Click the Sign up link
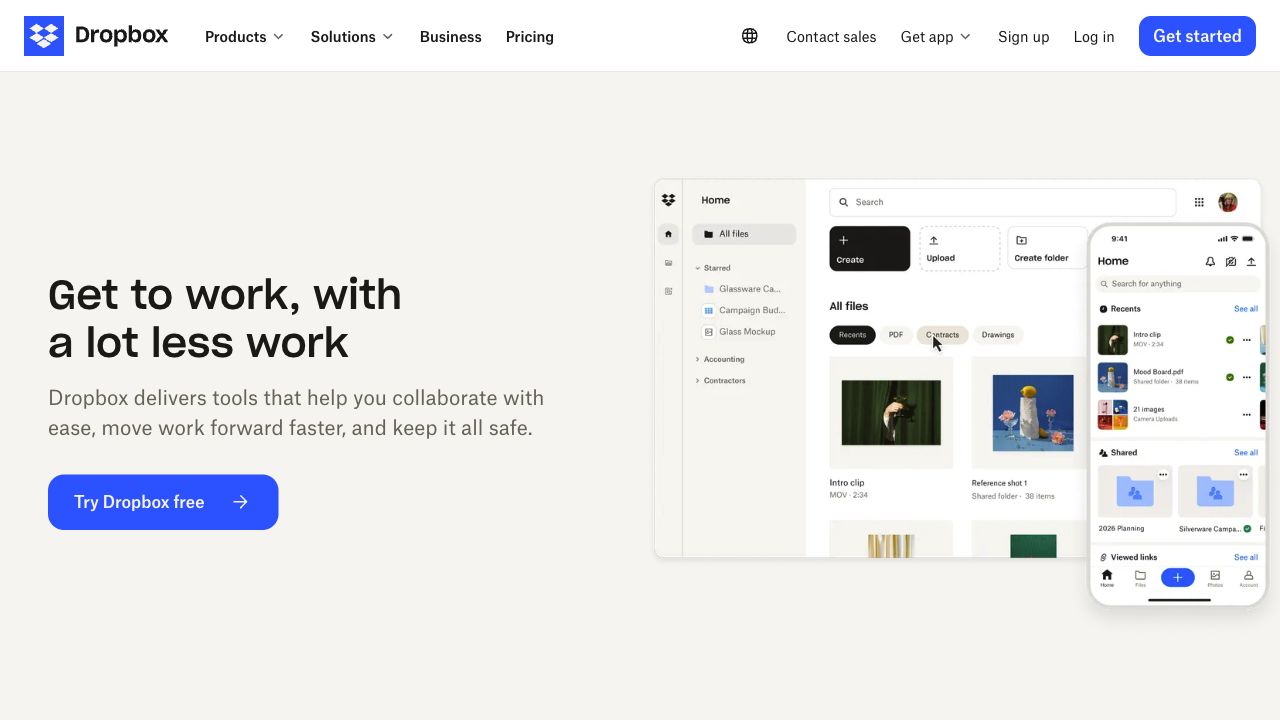The image size is (1280, 720). (1024, 36)
